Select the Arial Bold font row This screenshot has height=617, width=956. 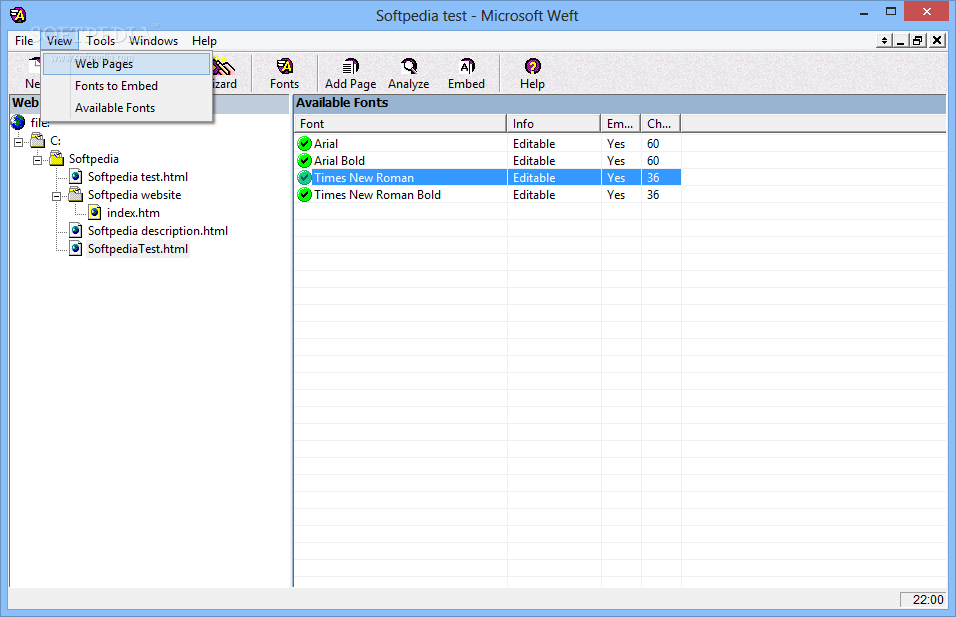tap(488, 161)
